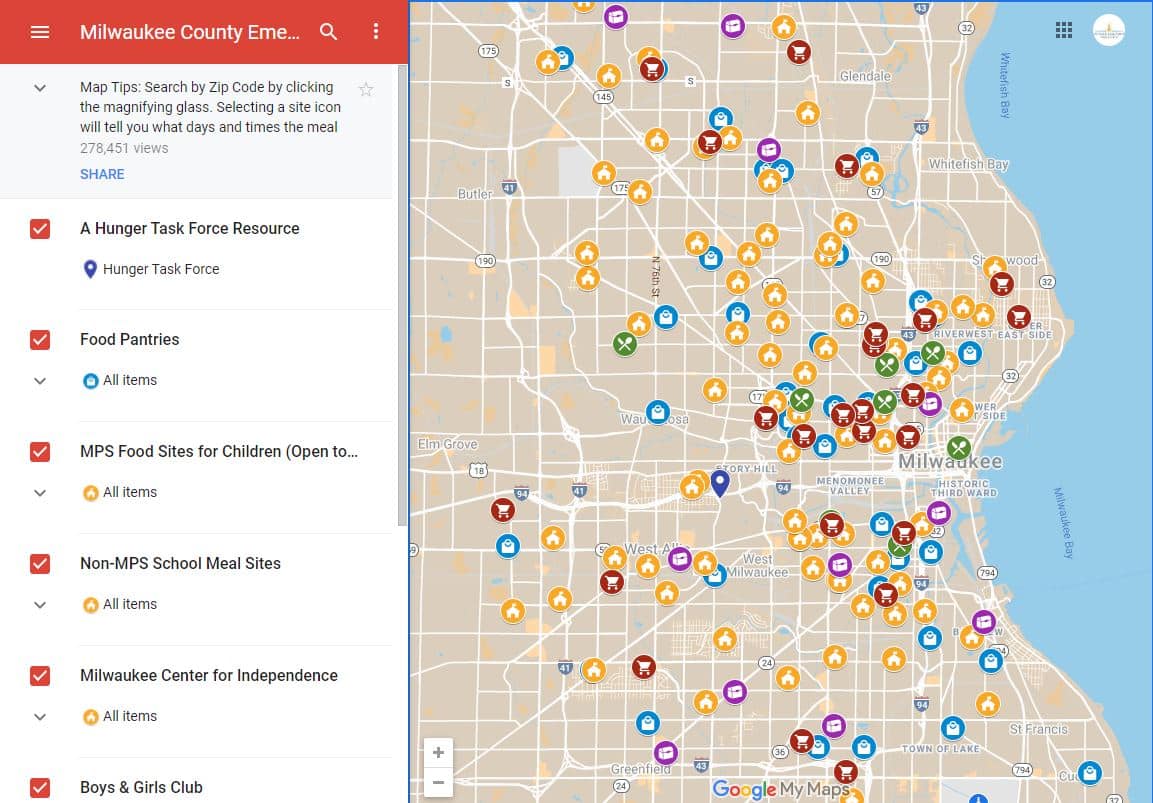Hide the Non-MPS School Meal Sites layer
Viewport: 1153px width, 803px height.
pos(40,563)
